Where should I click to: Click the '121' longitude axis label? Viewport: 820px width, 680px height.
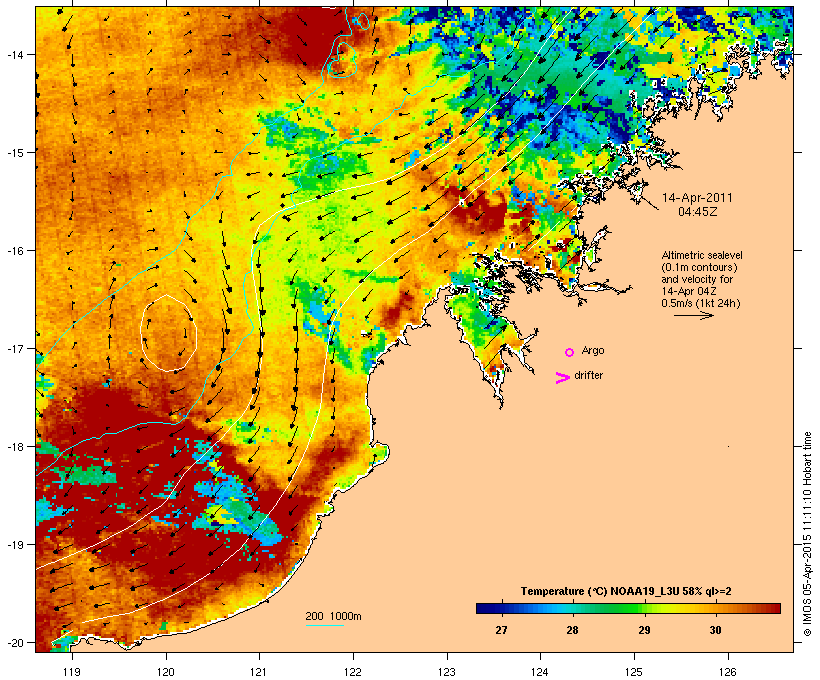pos(259,672)
